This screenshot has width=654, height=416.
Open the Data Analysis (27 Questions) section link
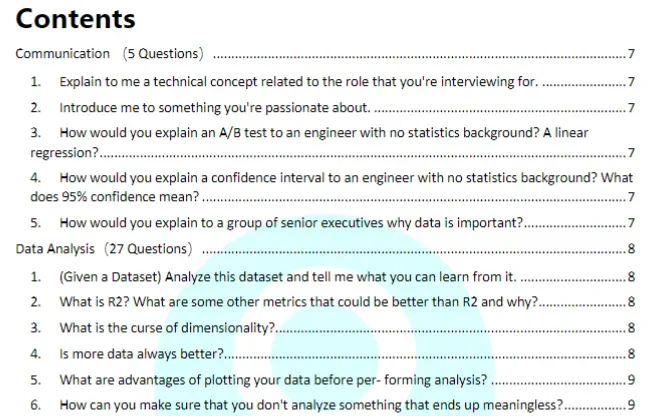pyautogui.click(x=106, y=249)
